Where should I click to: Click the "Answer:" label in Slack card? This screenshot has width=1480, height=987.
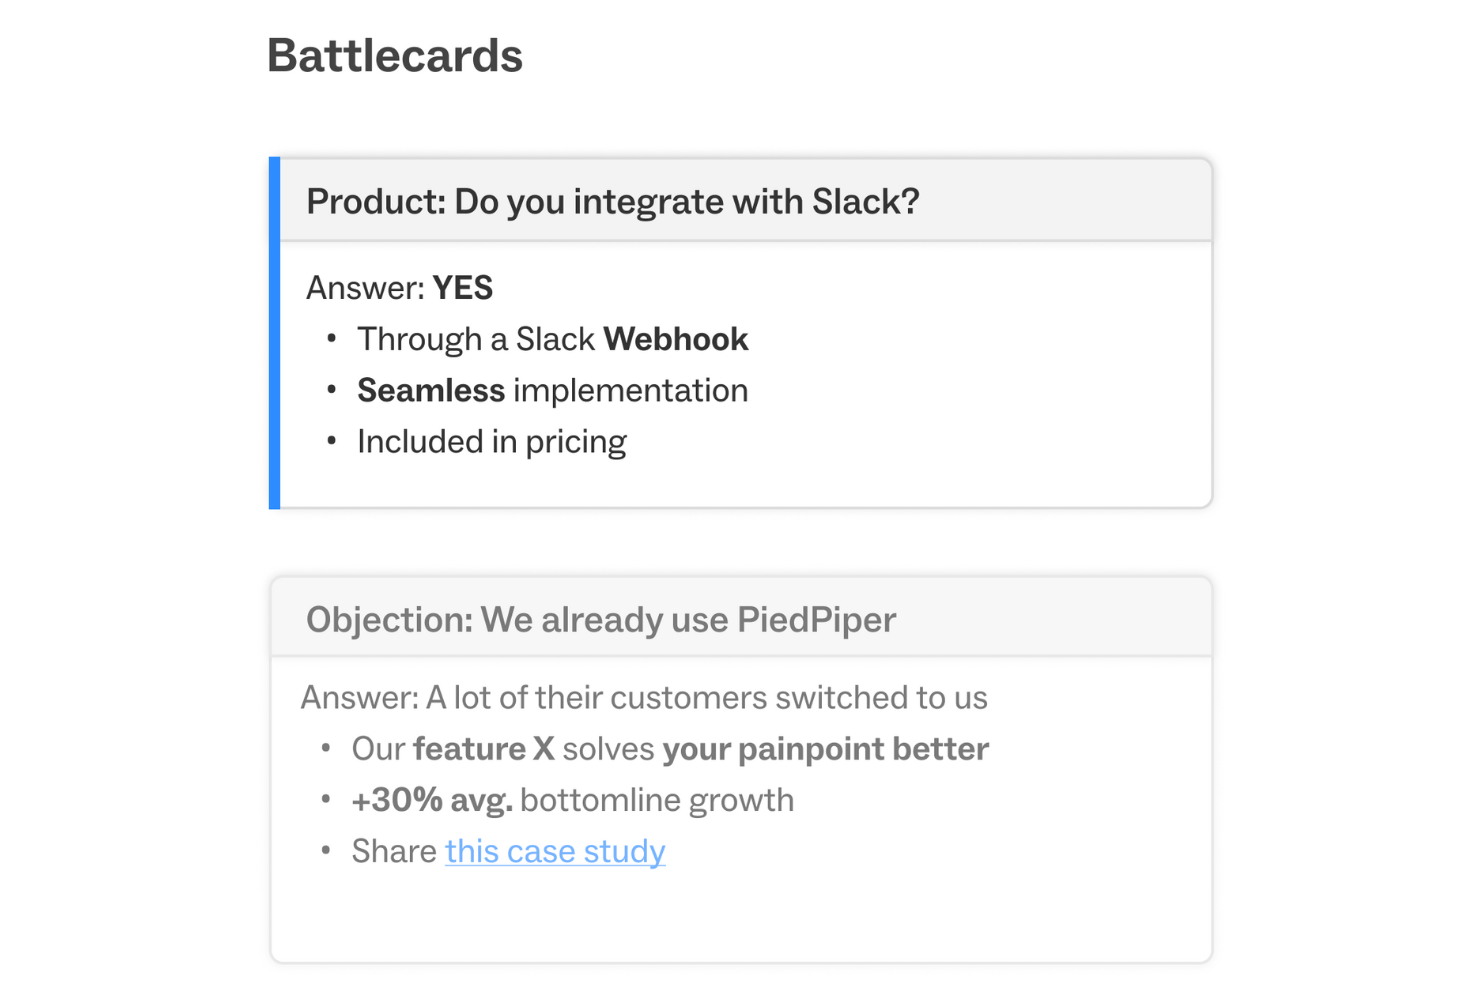coord(365,288)
